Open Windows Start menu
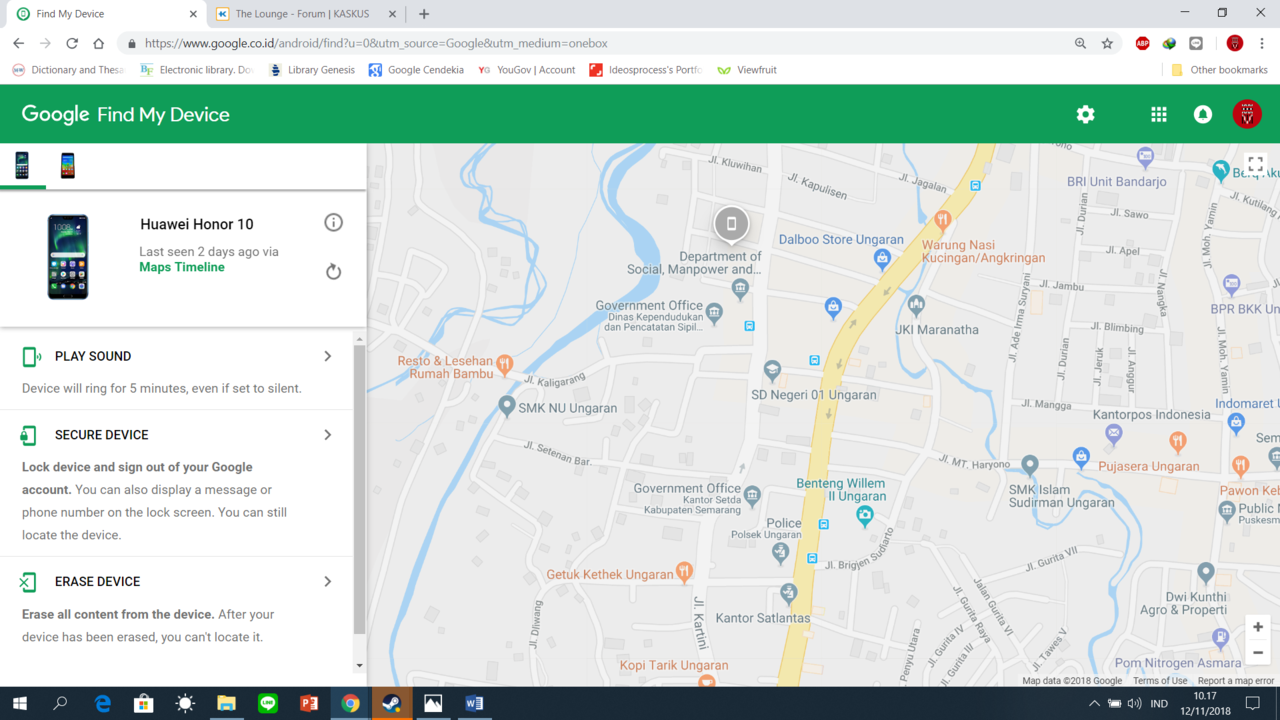Image resolution: width=1280 pixels, height=720 pixels. pyautogui.click(x=19, y=703)
